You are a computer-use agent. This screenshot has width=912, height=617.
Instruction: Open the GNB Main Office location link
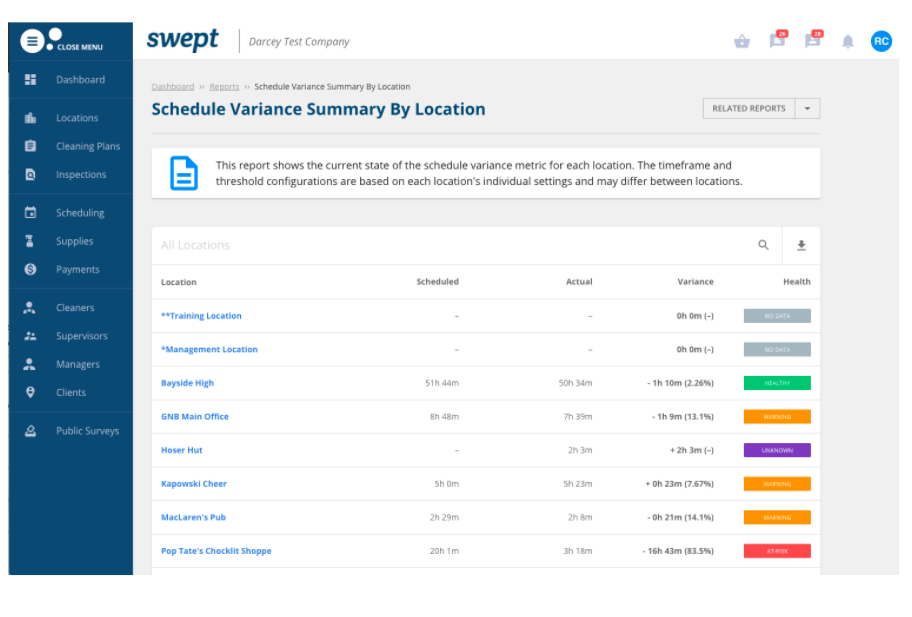click(195, 417)
